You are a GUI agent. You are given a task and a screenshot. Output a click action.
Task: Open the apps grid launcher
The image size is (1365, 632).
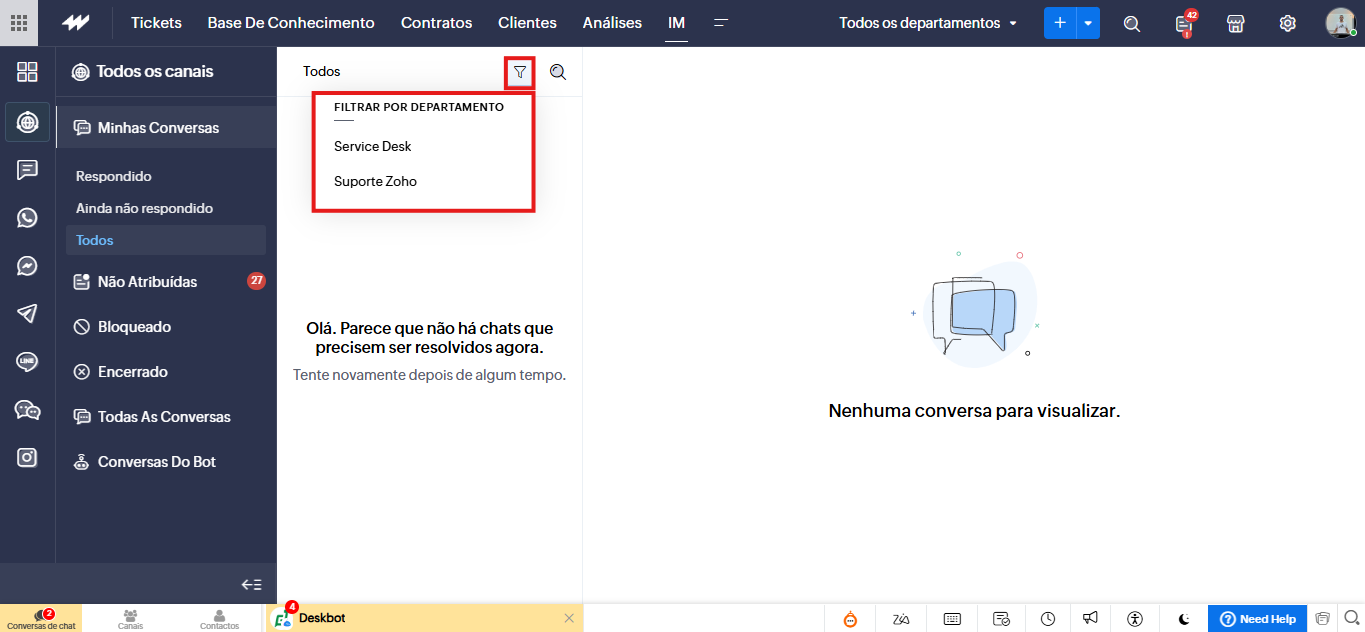19,23
